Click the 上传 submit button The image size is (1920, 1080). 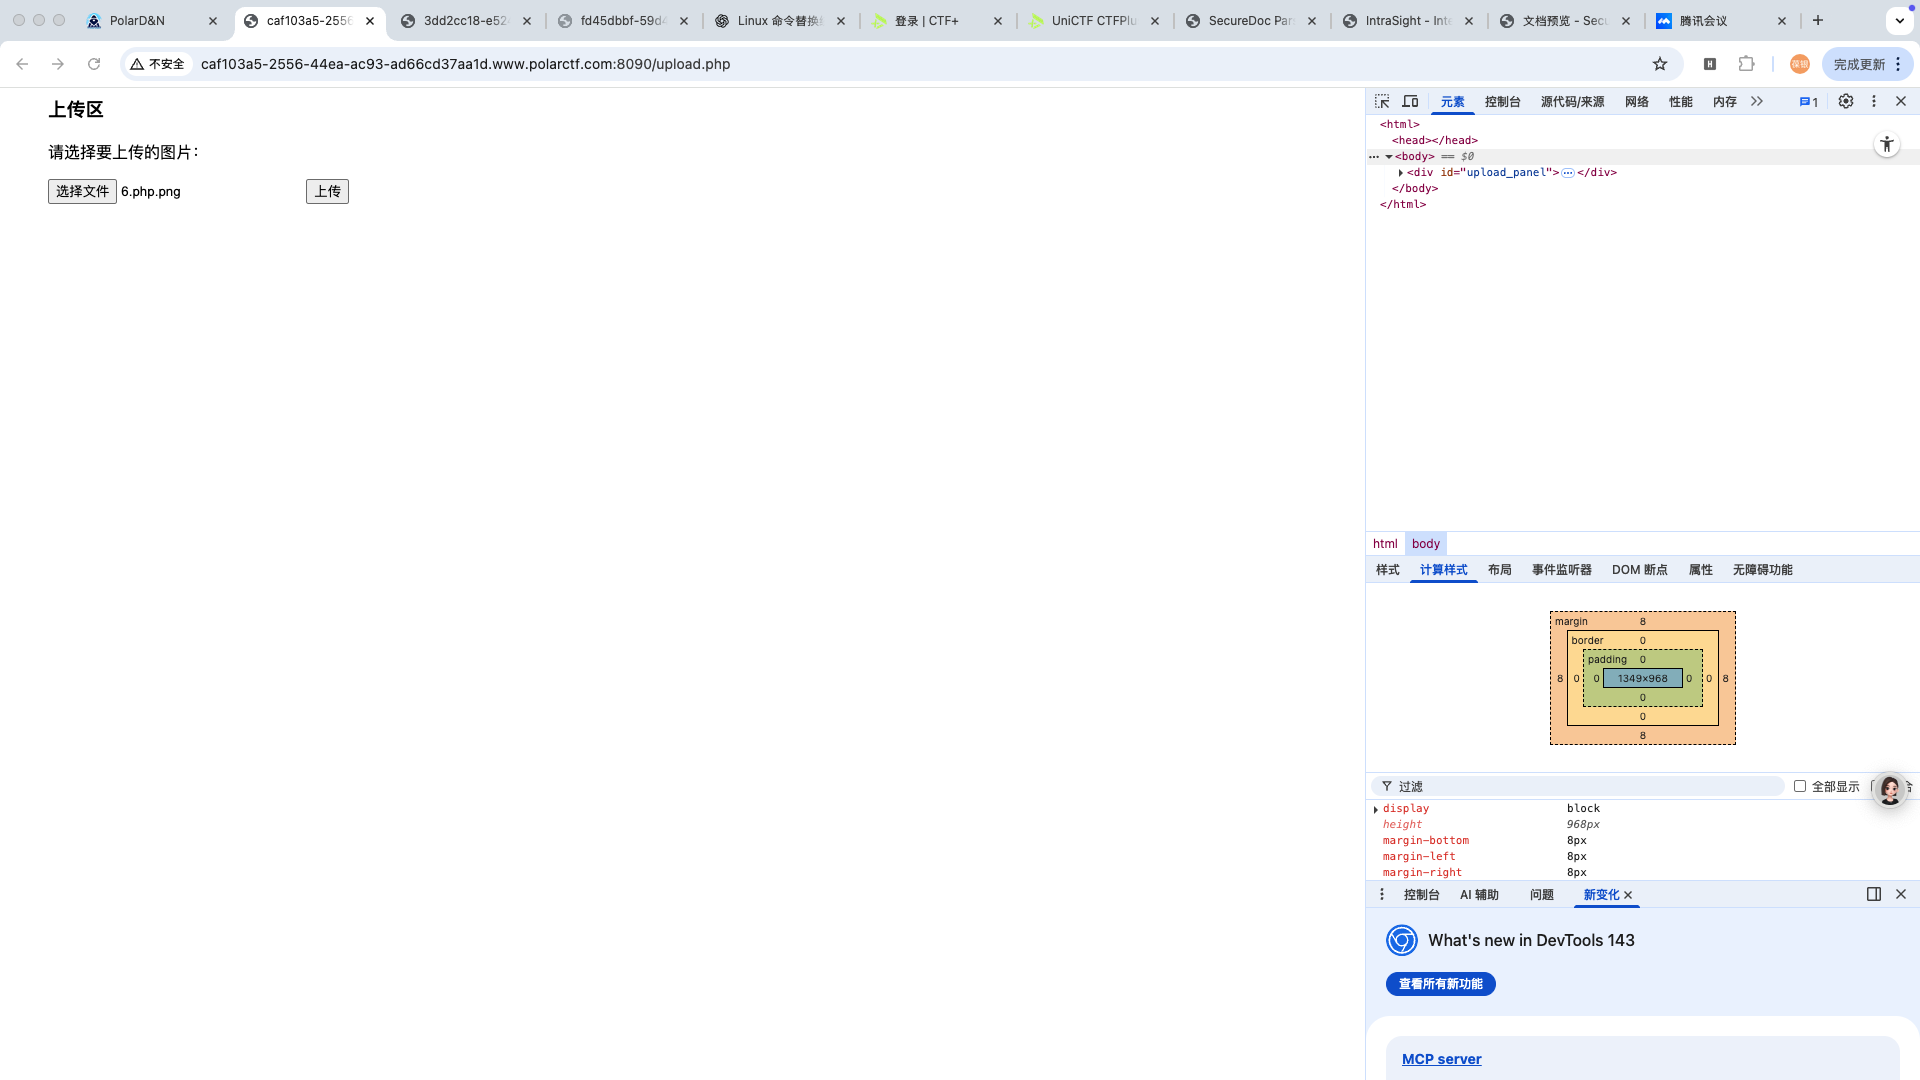point(327,192)
